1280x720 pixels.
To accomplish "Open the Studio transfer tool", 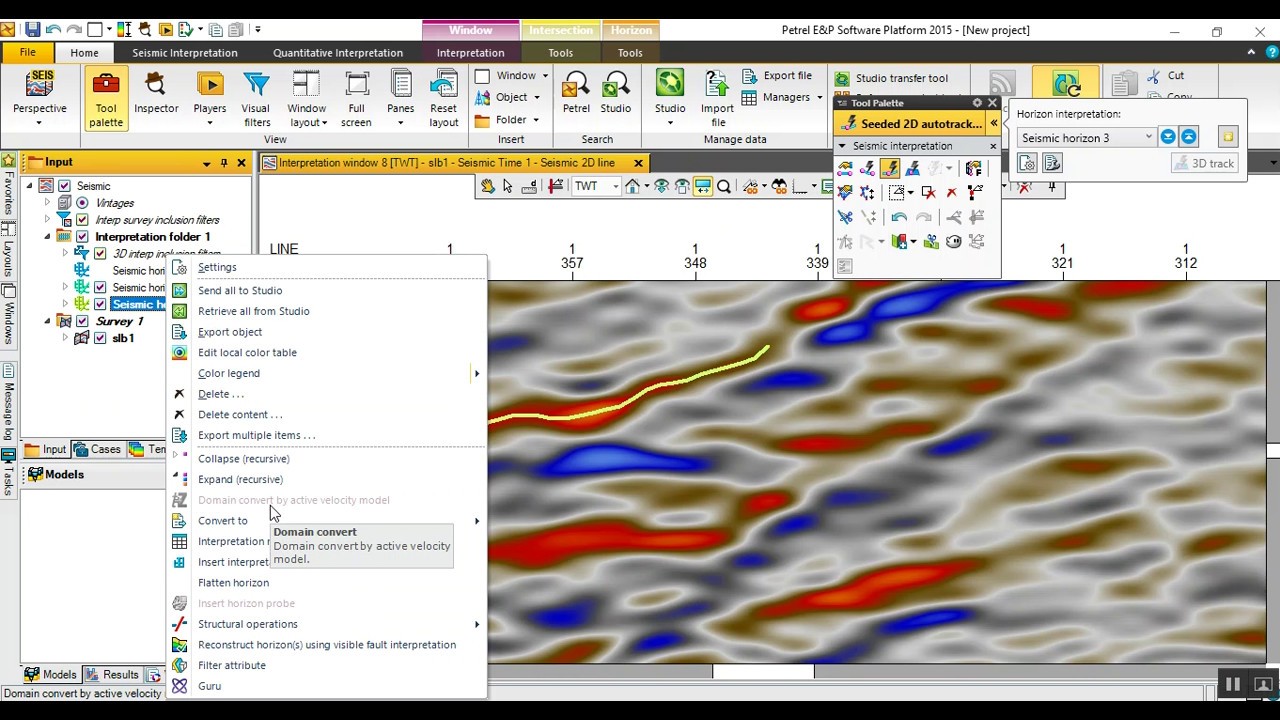I will pyautogui.click(x=891, y=78).
